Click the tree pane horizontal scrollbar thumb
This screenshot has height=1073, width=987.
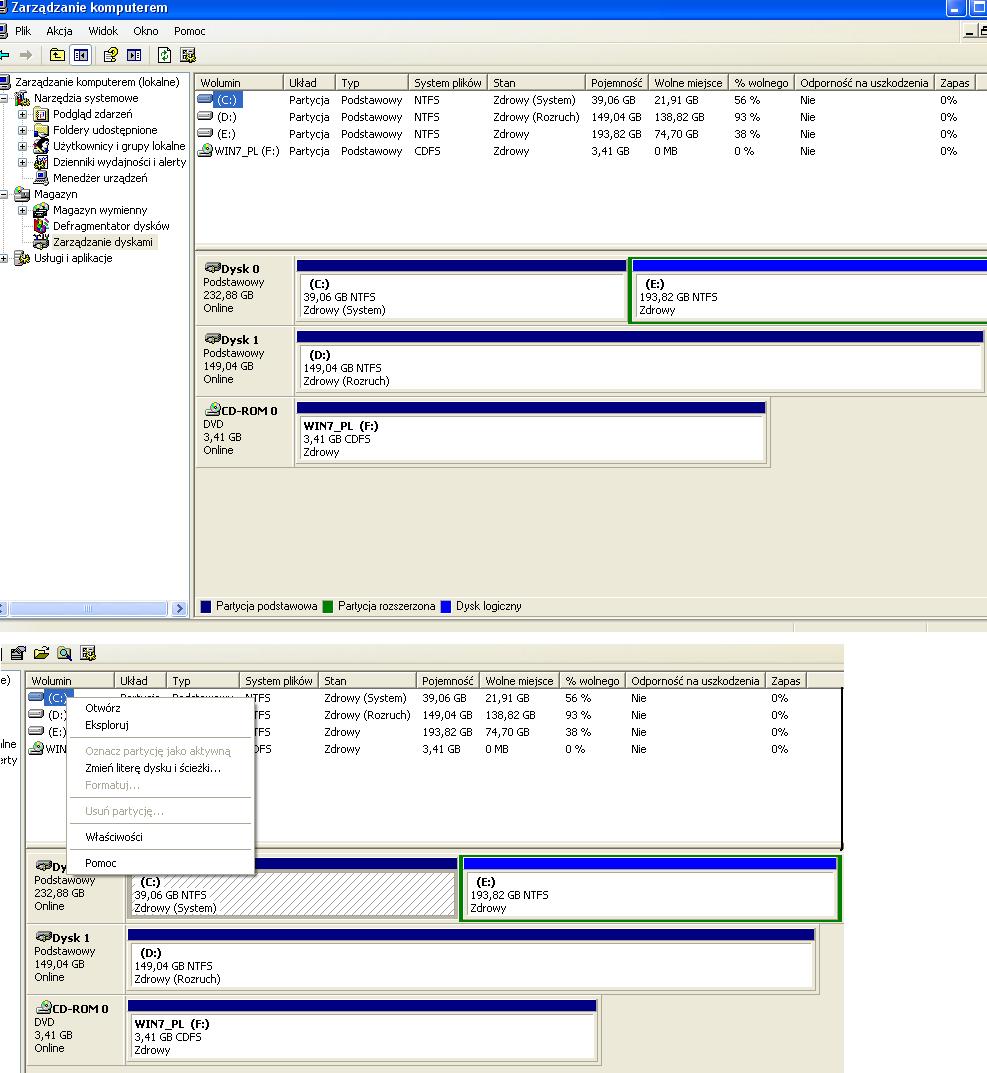coord(88,608)
